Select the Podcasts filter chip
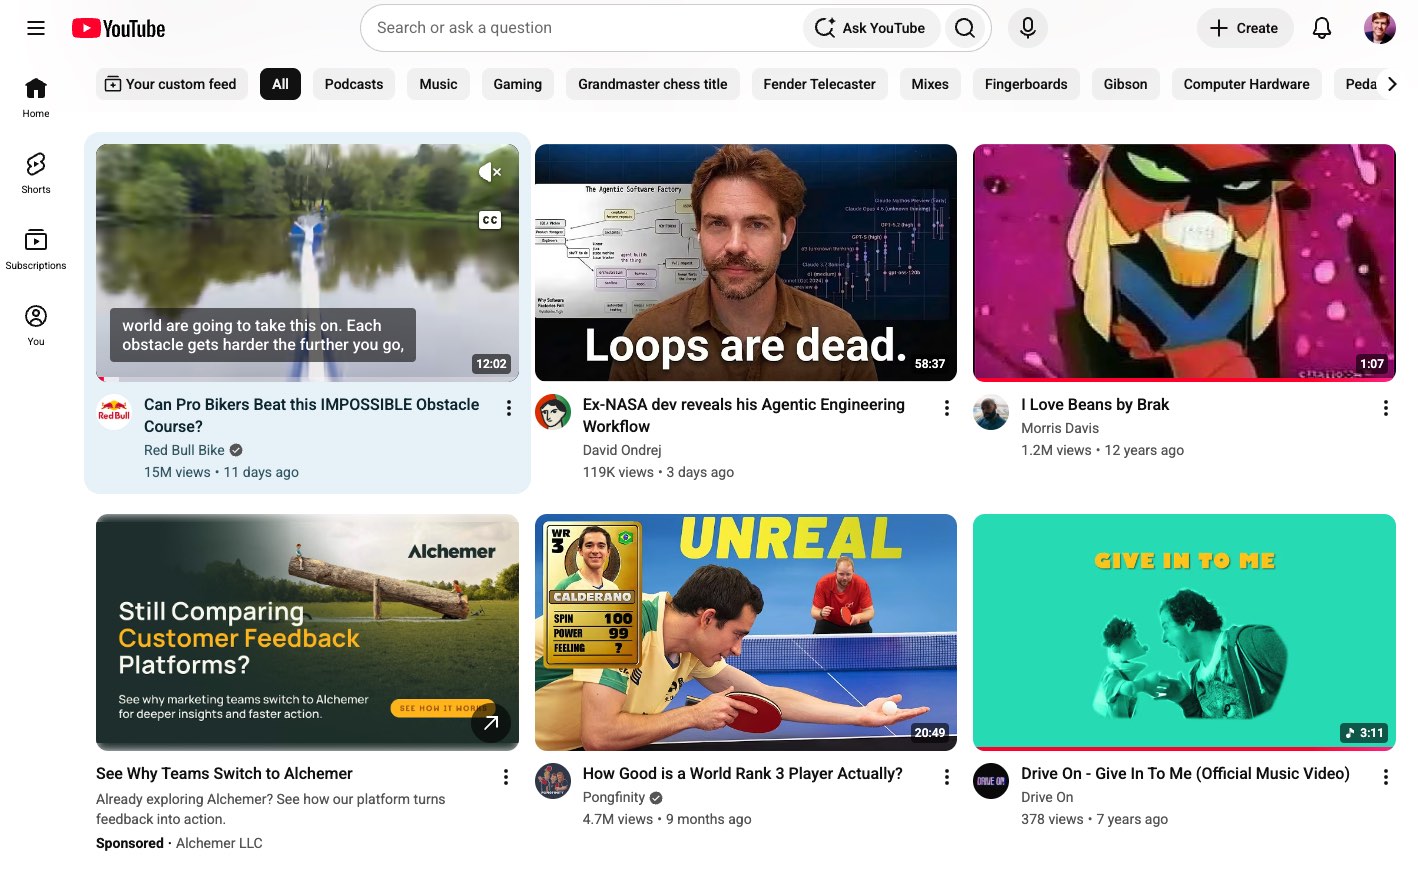This screenshot has height=879, width=1418. coord(354,84)
